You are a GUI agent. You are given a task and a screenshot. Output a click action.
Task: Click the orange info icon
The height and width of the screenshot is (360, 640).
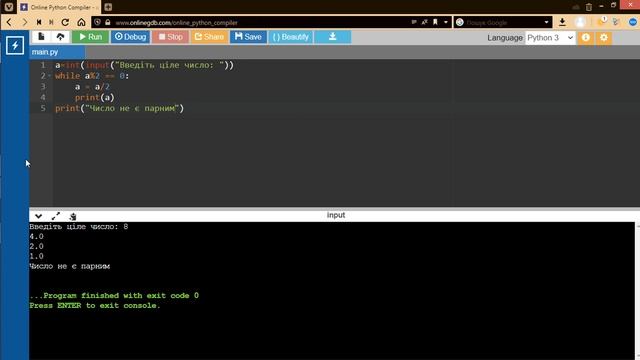tap(586, 38)
